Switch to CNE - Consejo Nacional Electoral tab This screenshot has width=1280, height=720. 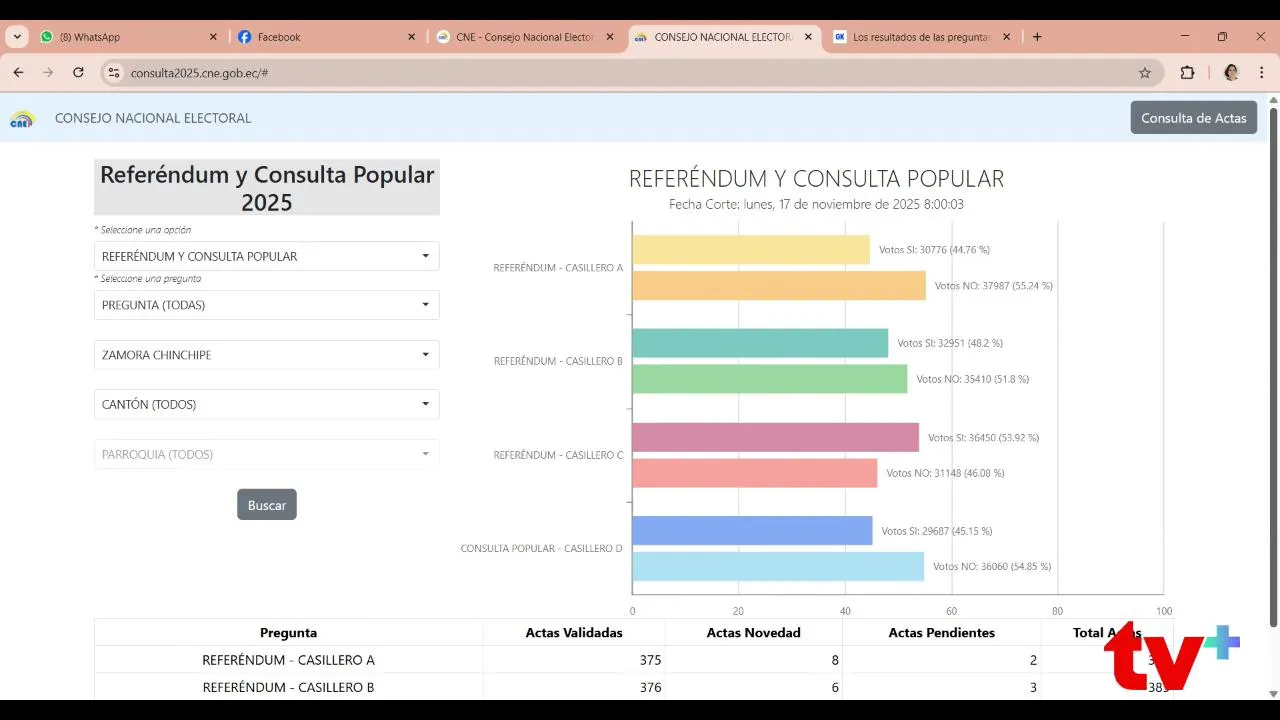[x=525, y=37]
